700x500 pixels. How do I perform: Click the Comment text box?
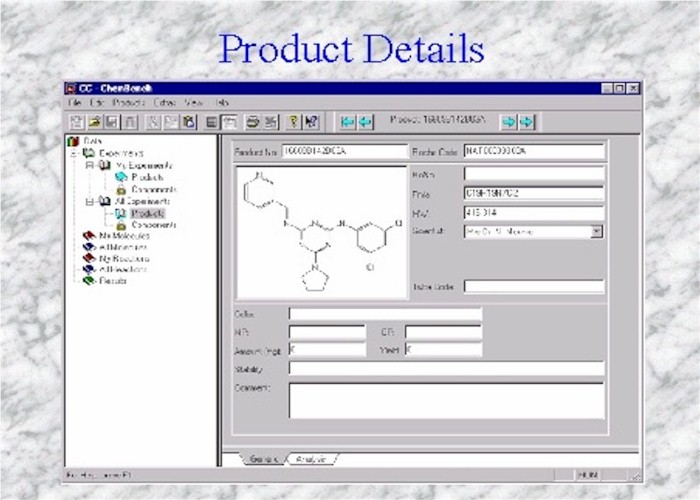pyautogui.click(x=446, y=400)
